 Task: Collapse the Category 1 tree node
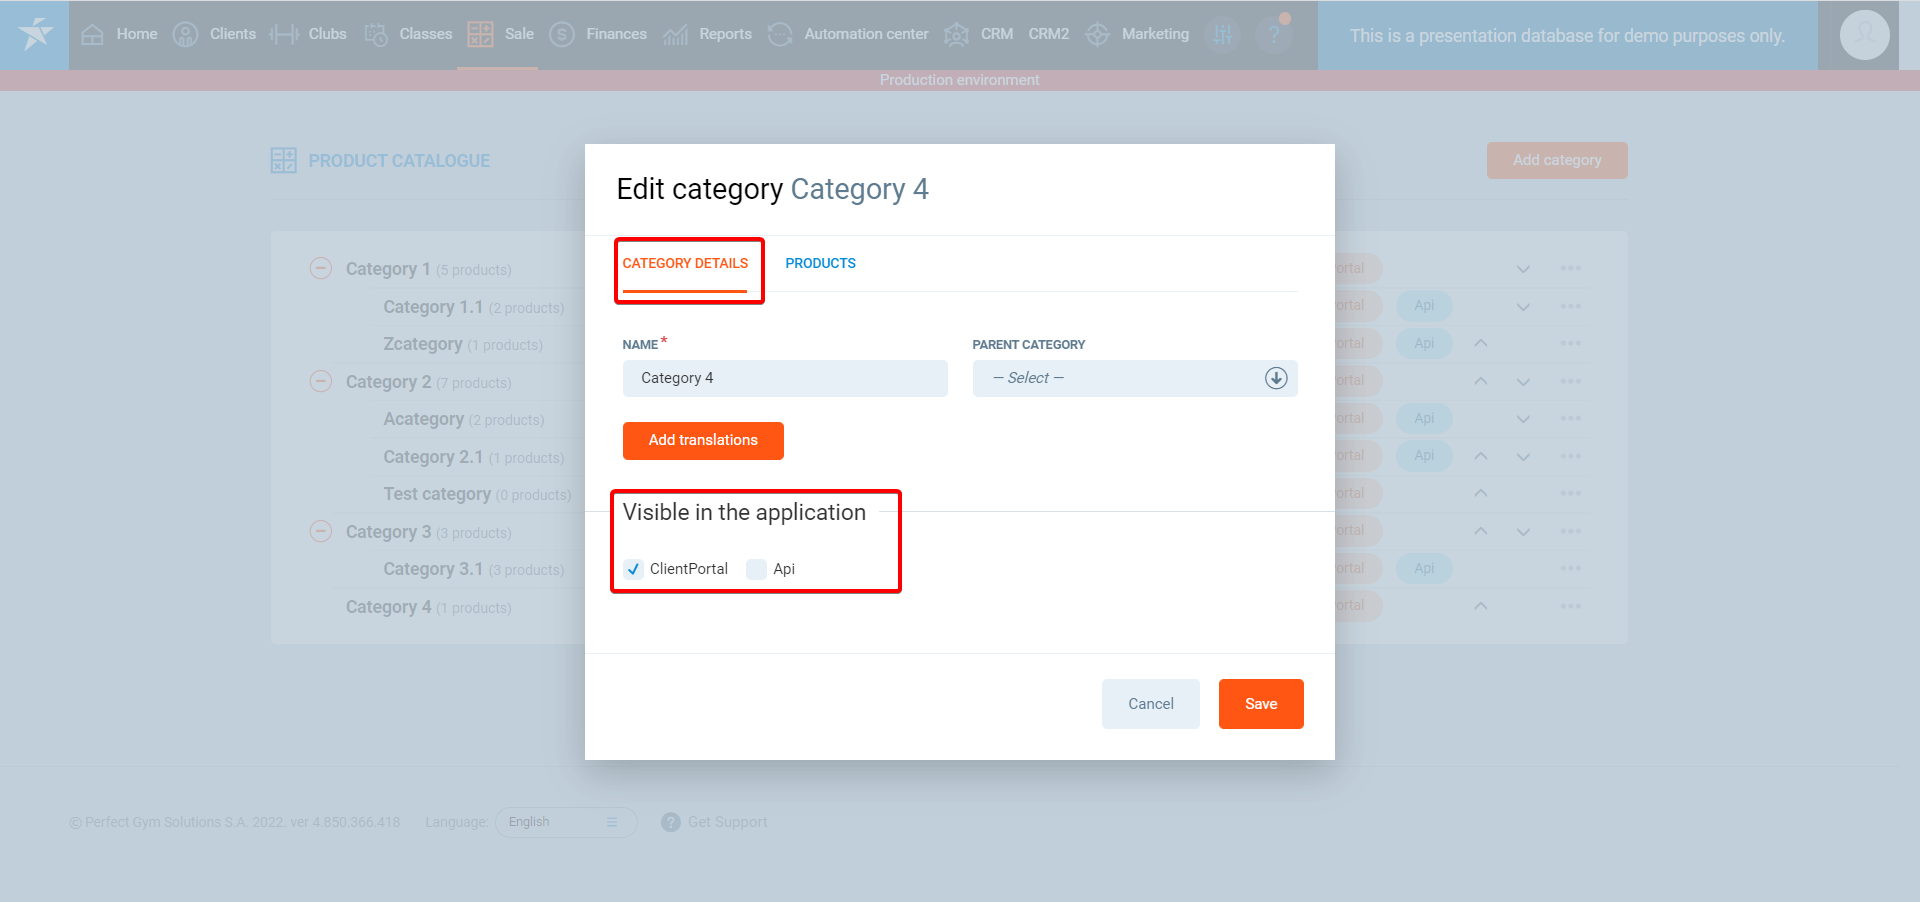(321, 269)
